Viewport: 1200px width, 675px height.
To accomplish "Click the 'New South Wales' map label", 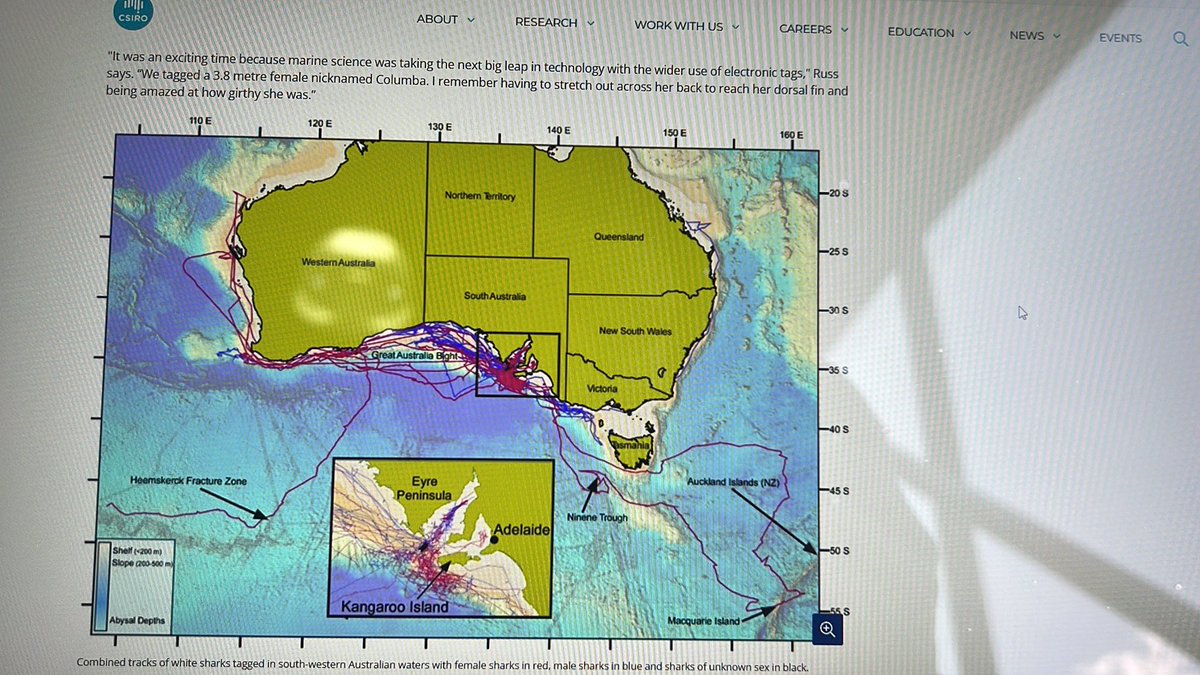I will [635, 331].
